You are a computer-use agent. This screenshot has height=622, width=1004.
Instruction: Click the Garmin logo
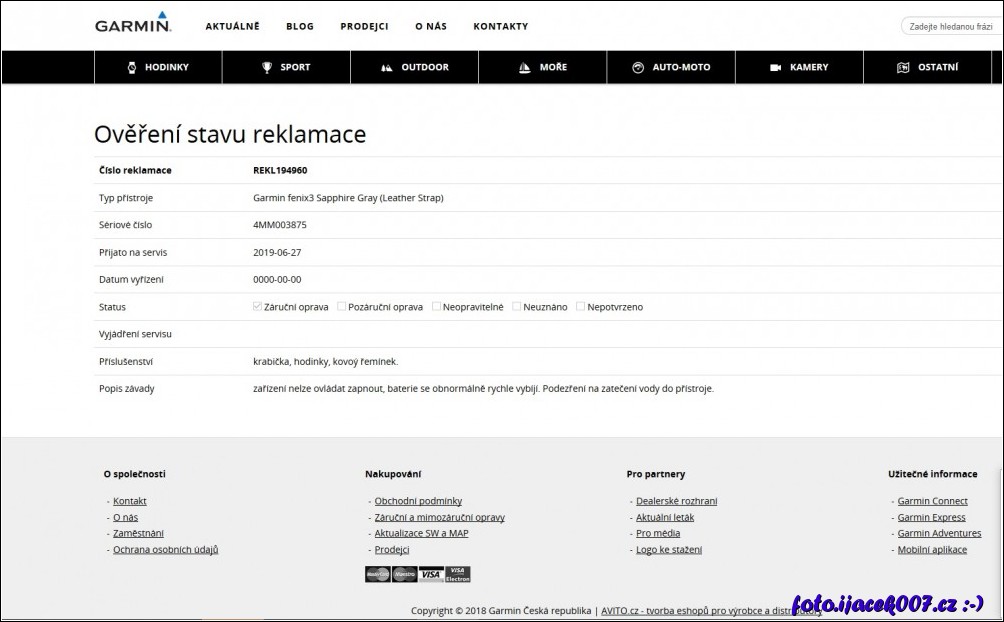(133, 24)
